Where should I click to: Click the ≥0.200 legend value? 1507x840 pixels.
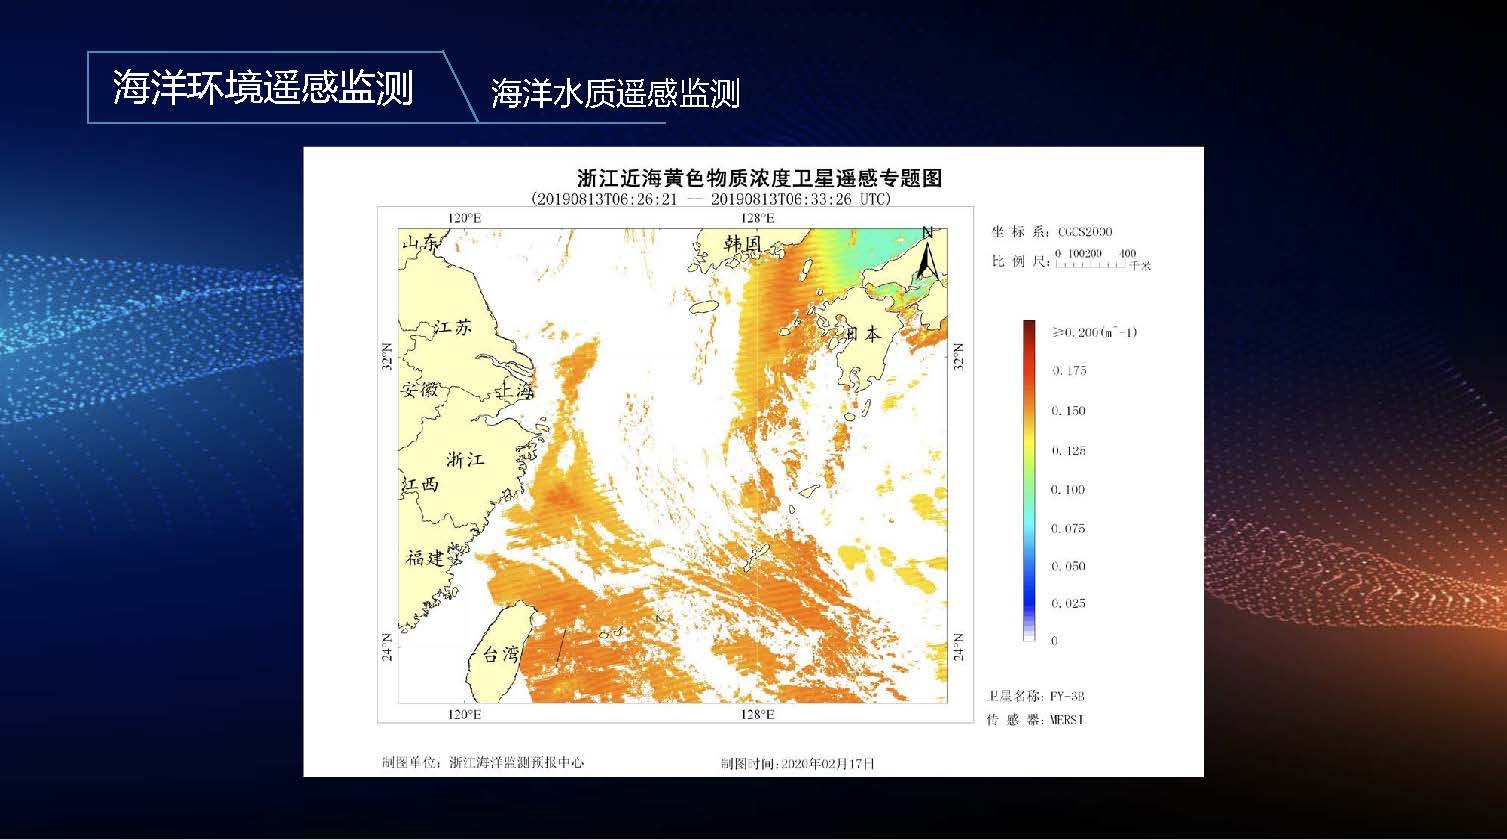[x=1094, y=332]
